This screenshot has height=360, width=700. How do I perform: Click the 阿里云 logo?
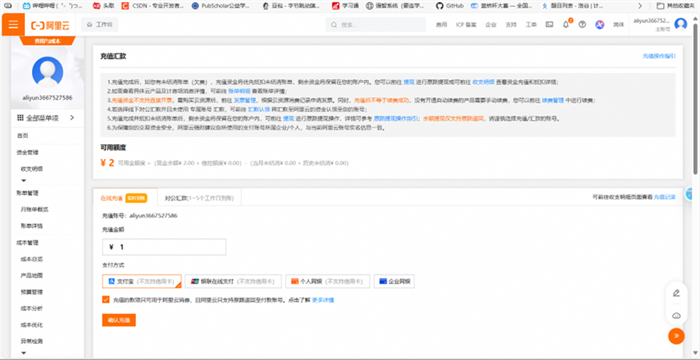(50, 25)
